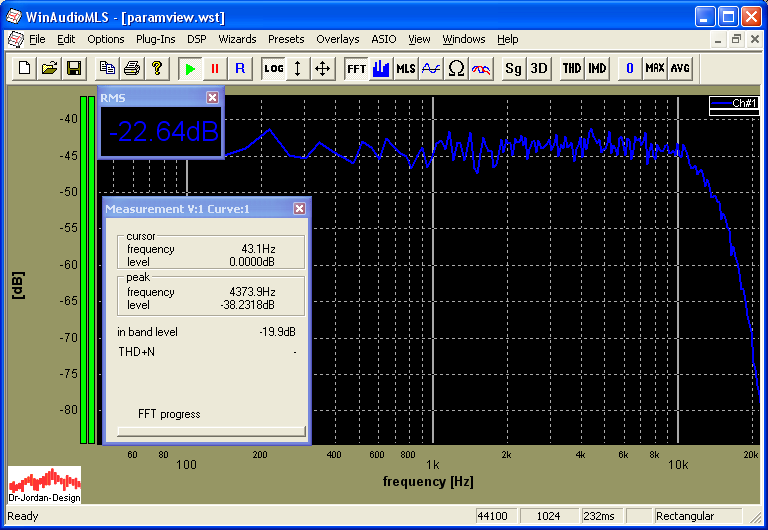Expand the Wizards menu

coord(237,39)
